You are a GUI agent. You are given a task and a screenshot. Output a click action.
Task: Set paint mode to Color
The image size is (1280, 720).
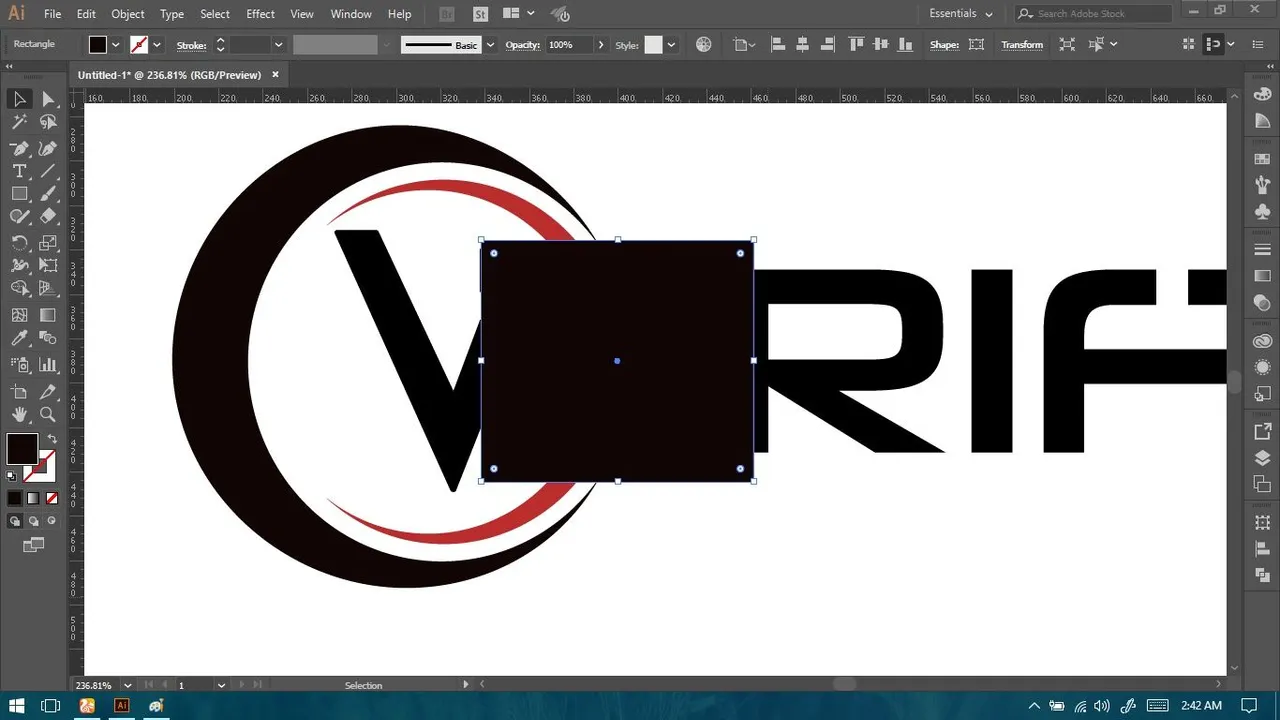tap(15, 498)
